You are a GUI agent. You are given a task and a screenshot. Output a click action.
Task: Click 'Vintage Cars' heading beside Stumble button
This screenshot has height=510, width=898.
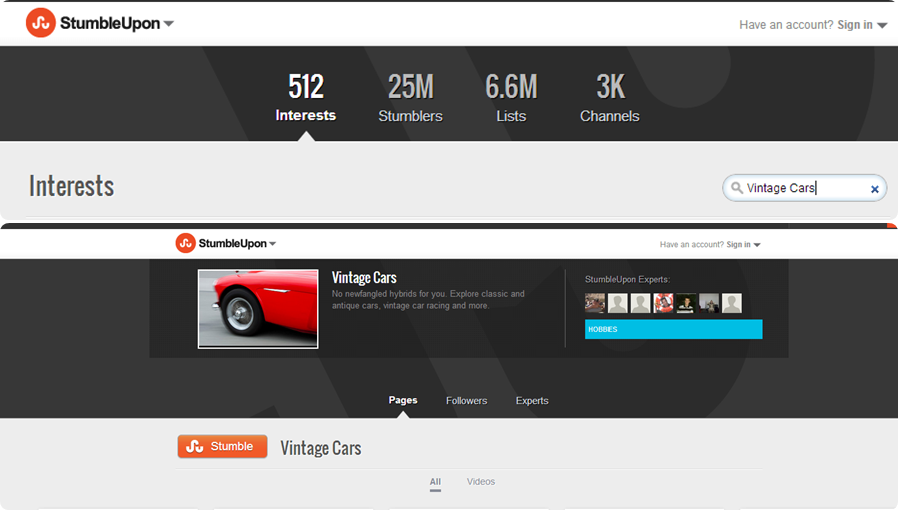[321, 448]
